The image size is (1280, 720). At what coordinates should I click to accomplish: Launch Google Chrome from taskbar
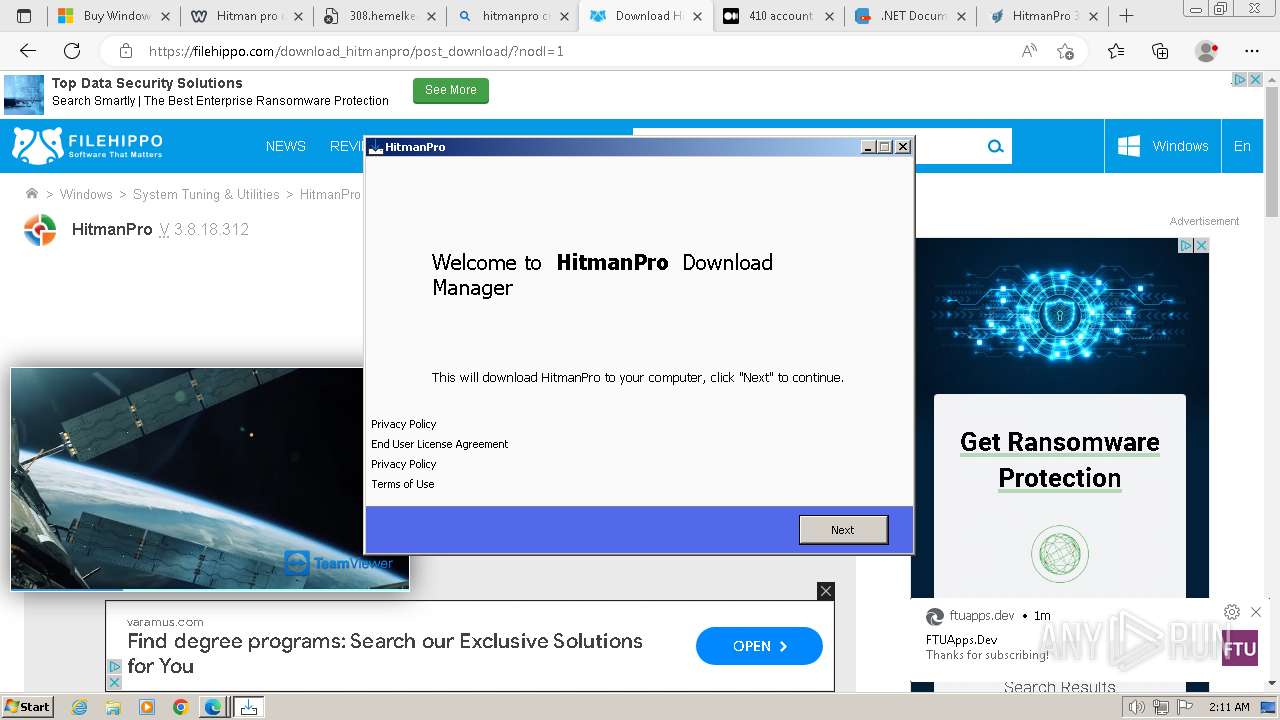[180, 707]
